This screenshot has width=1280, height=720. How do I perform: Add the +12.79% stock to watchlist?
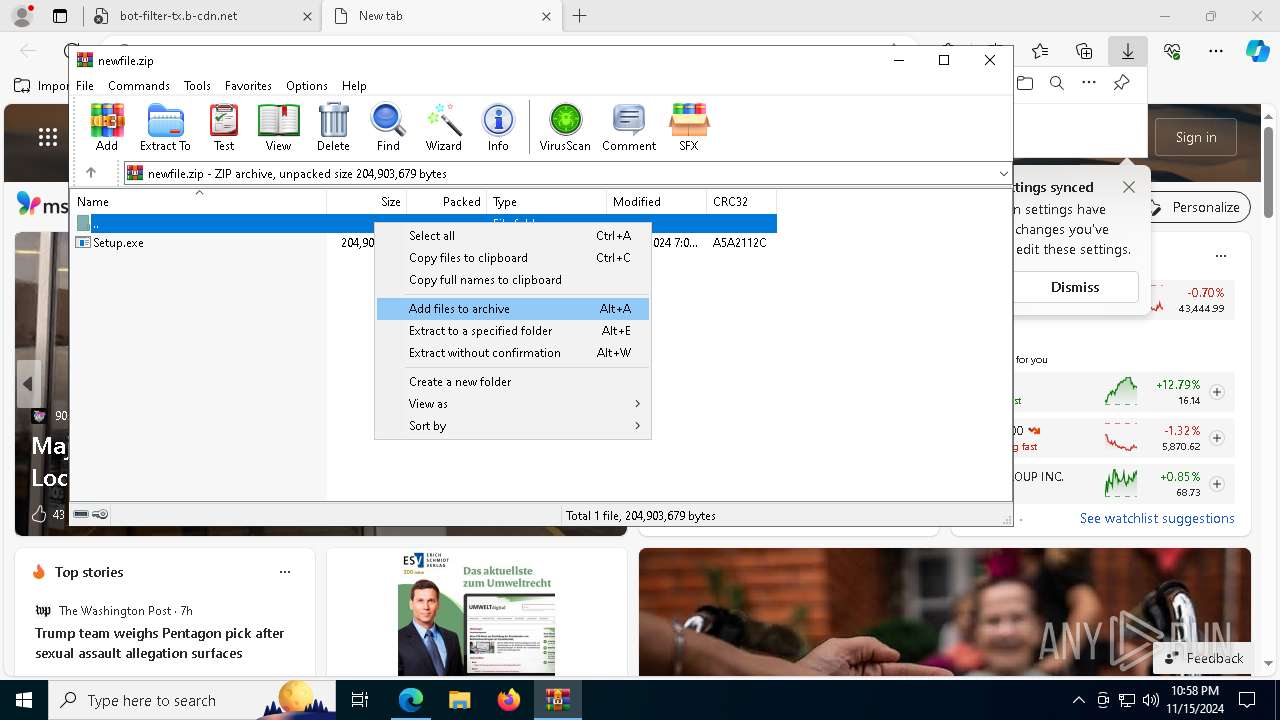pos(1217,392)
